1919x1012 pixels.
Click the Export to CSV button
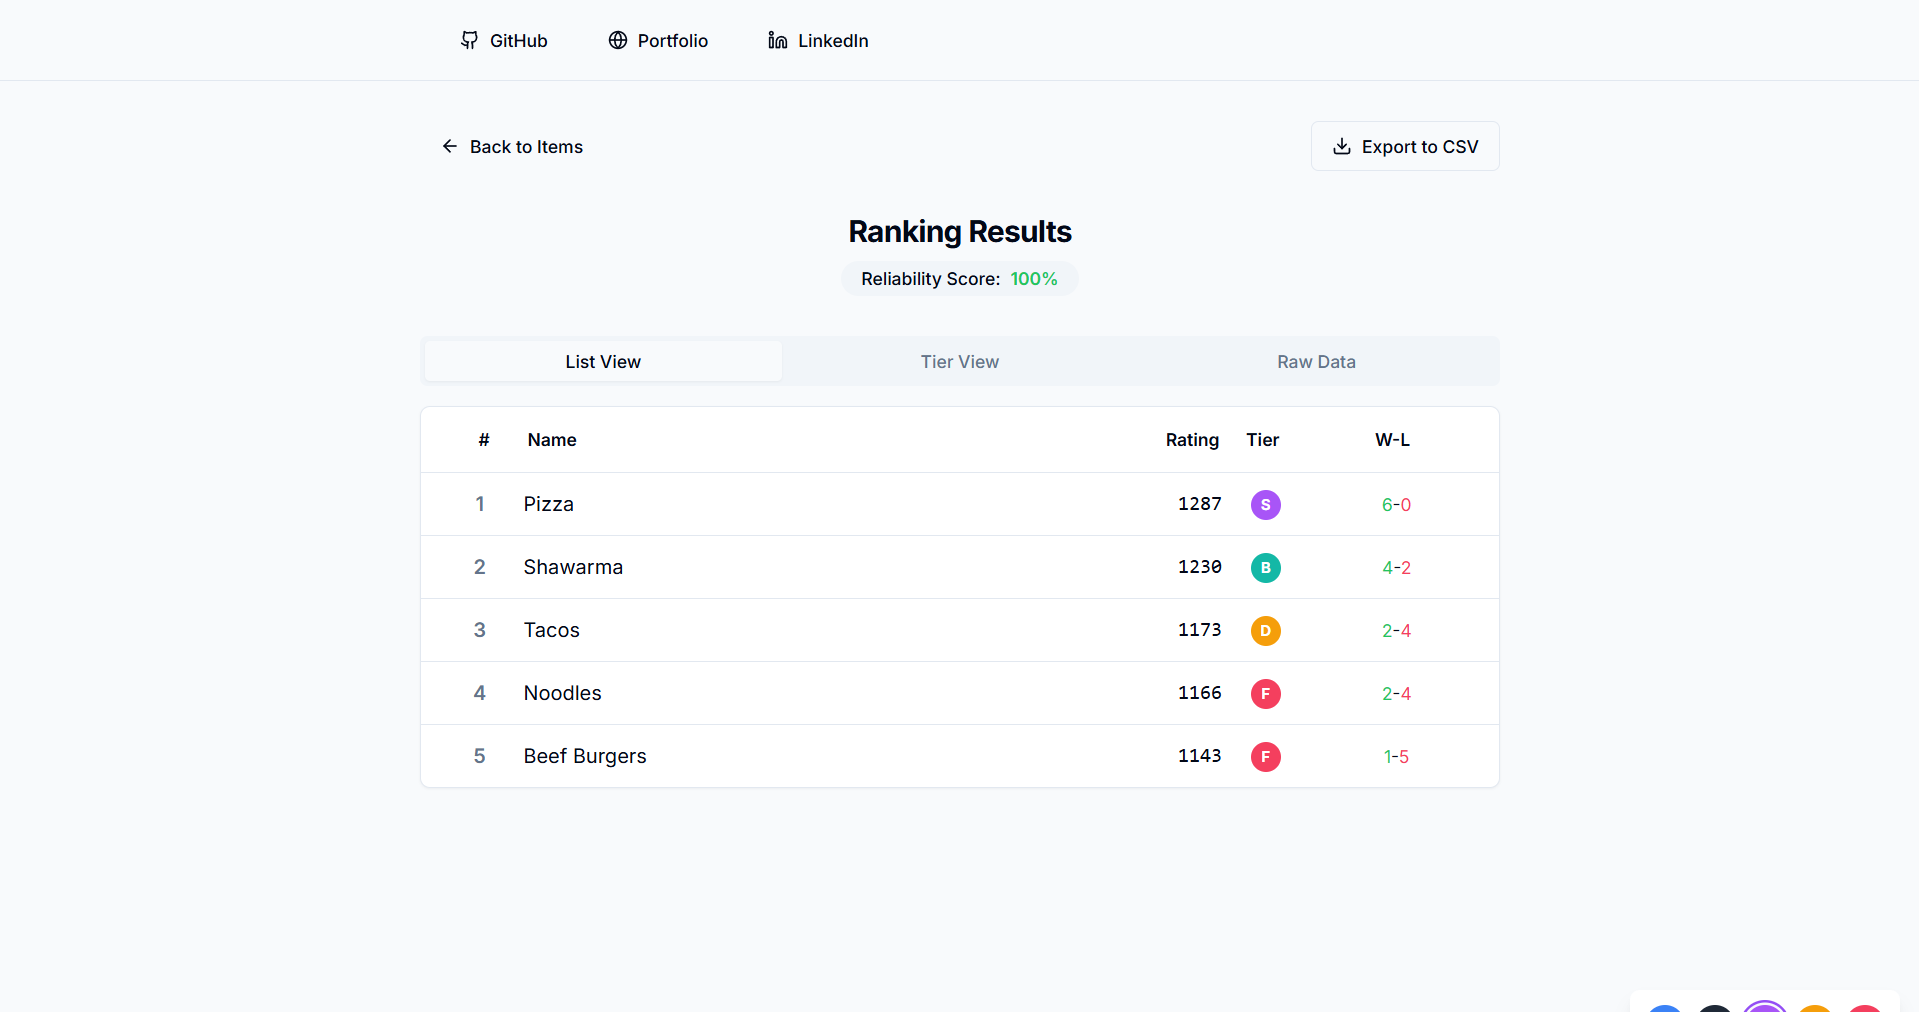[x=1404, y=146]
